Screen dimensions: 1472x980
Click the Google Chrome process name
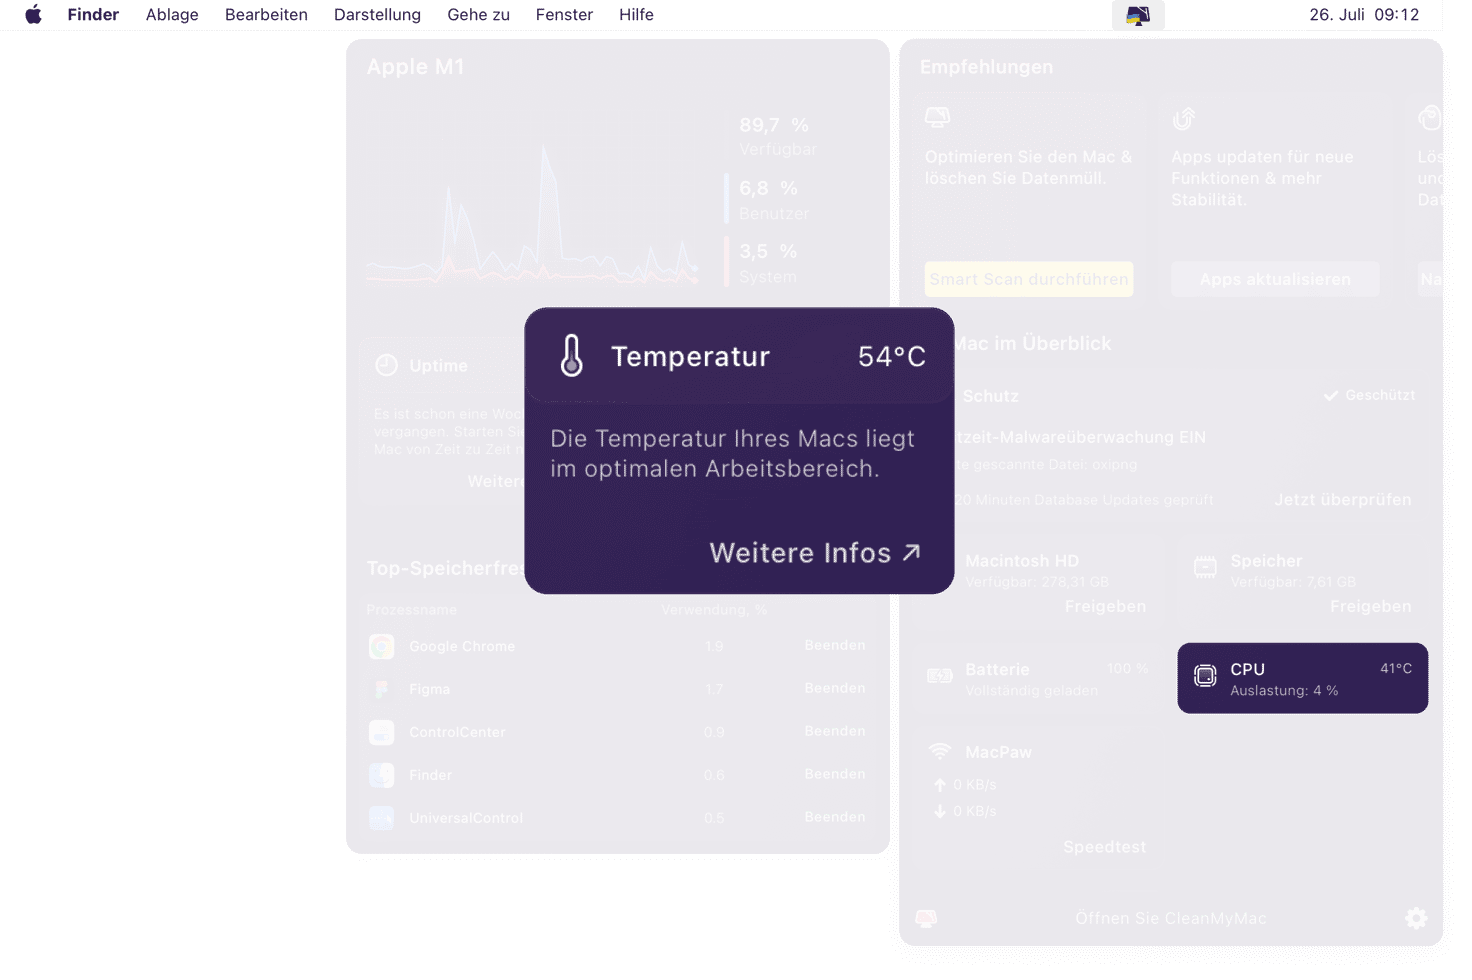[x=462, y=646]
